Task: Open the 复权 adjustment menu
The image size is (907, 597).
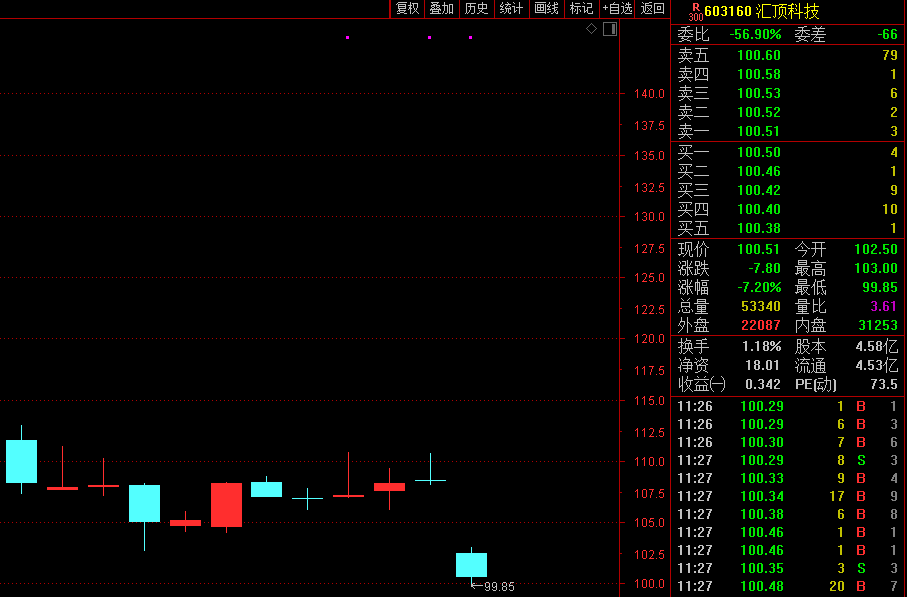Action: pyautogui.click(x=407, y=9)
